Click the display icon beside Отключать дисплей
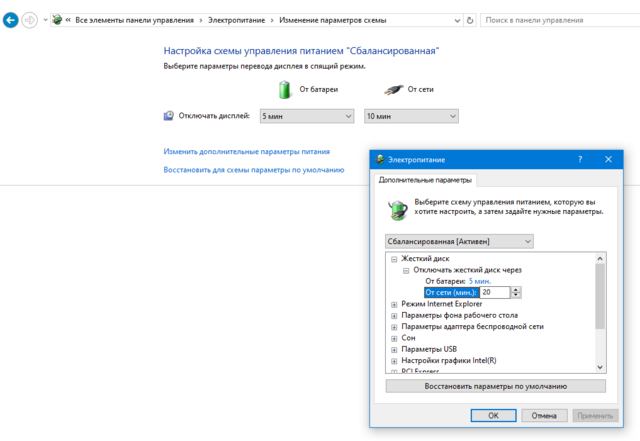 168,116
